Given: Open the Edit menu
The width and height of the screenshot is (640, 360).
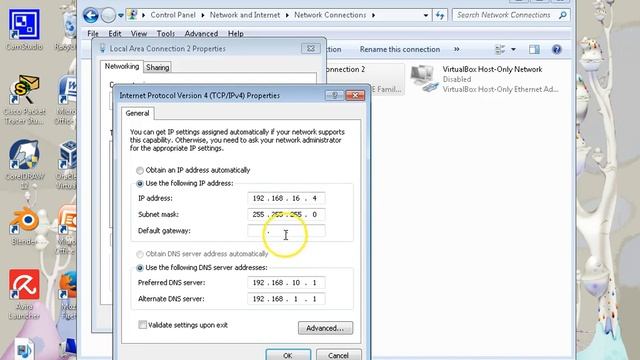Looking at the screenshot, I should [x=115, y=33].
